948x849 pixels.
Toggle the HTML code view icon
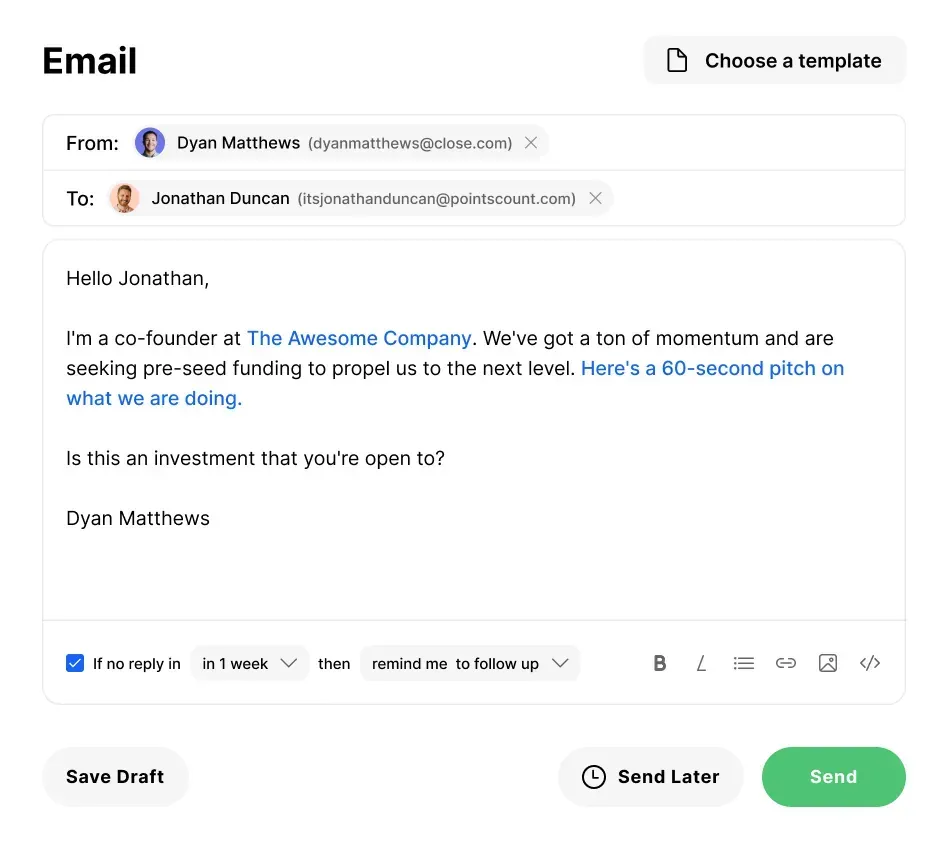pos(869,663)
